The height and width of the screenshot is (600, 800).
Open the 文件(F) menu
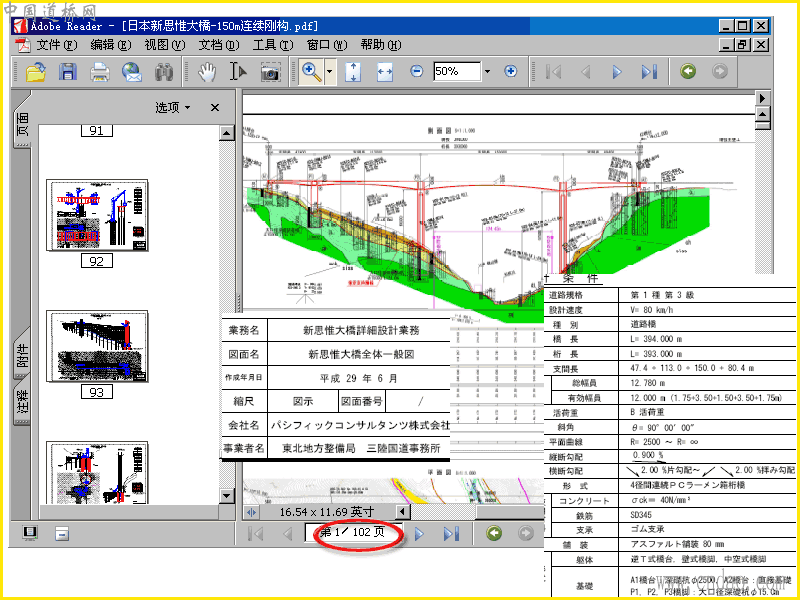point(57,45)
